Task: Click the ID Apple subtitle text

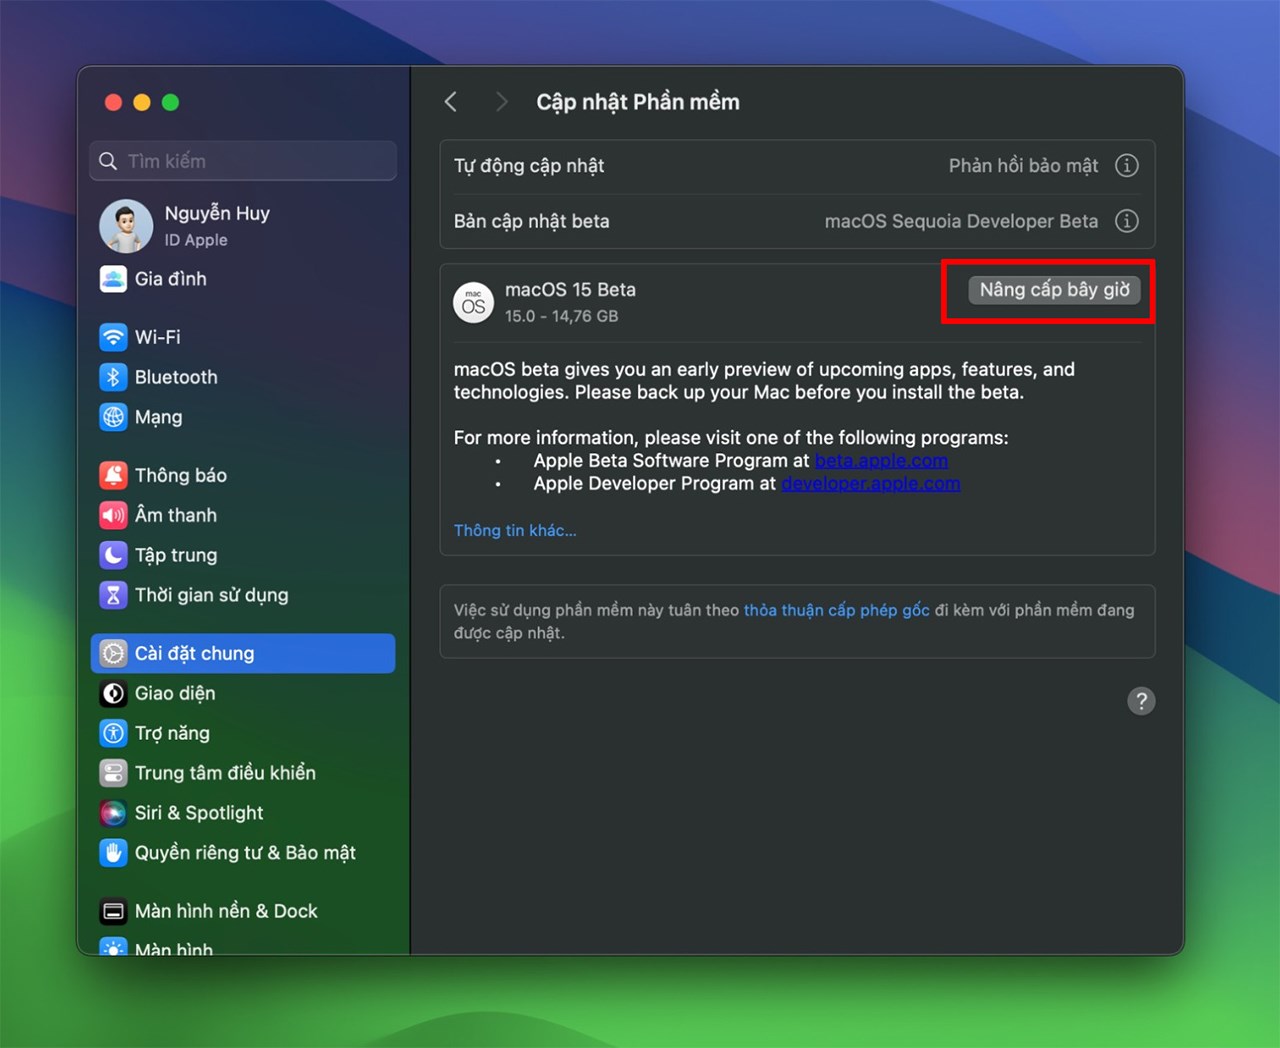Action: pos(196,240)
